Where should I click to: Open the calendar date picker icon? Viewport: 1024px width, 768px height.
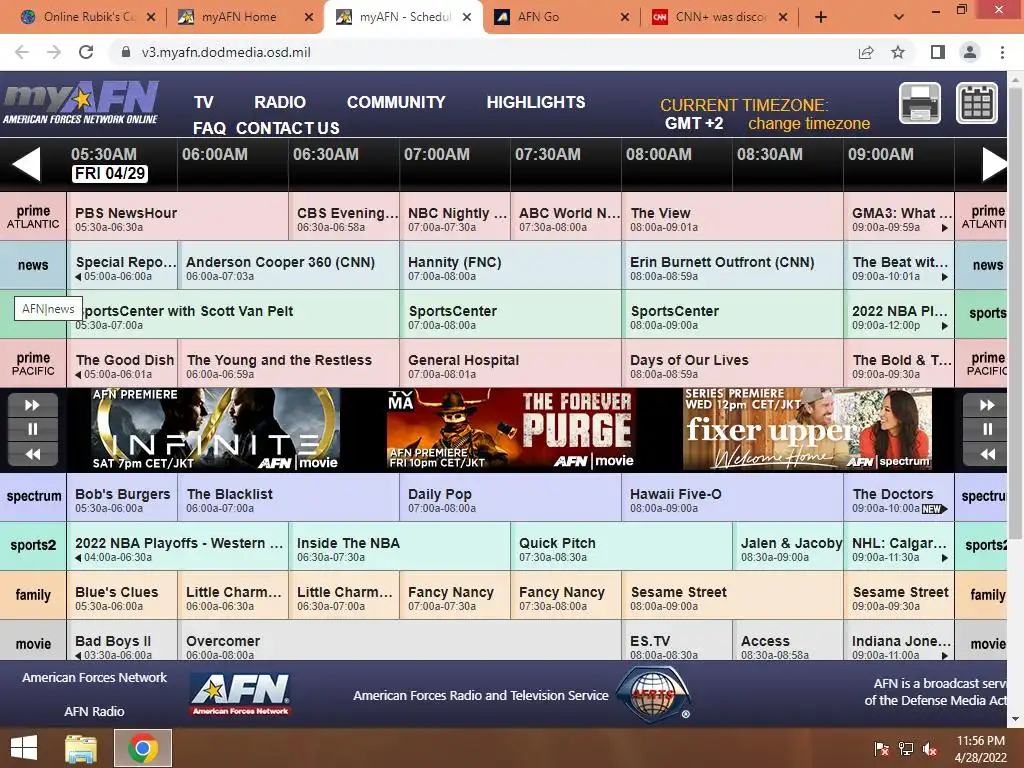[977, 103]
